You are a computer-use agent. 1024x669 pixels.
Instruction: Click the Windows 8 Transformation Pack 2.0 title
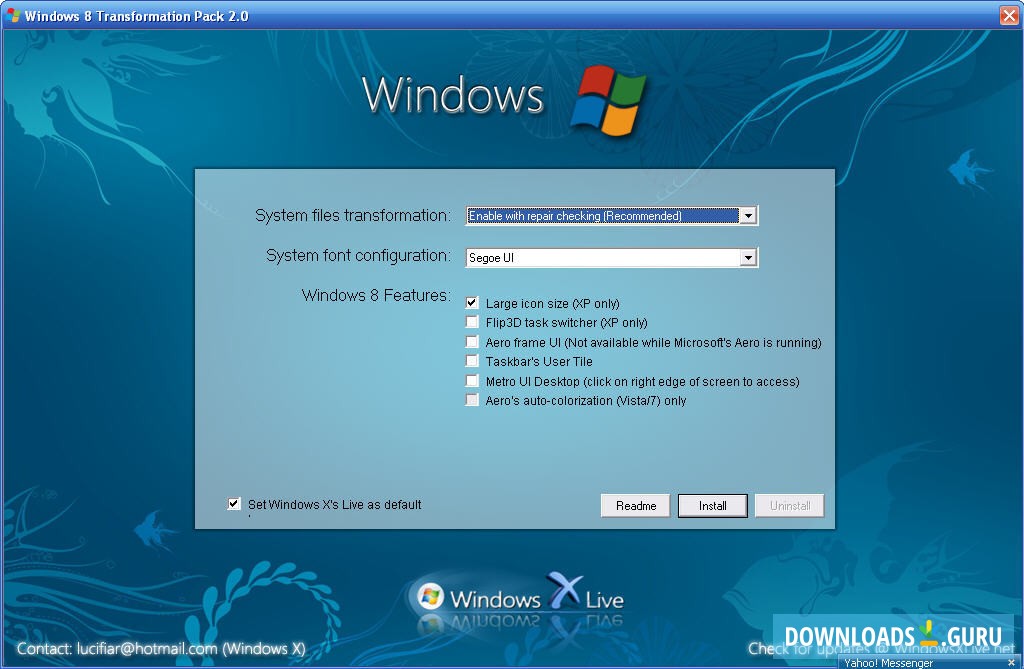(x=136, y=16)
